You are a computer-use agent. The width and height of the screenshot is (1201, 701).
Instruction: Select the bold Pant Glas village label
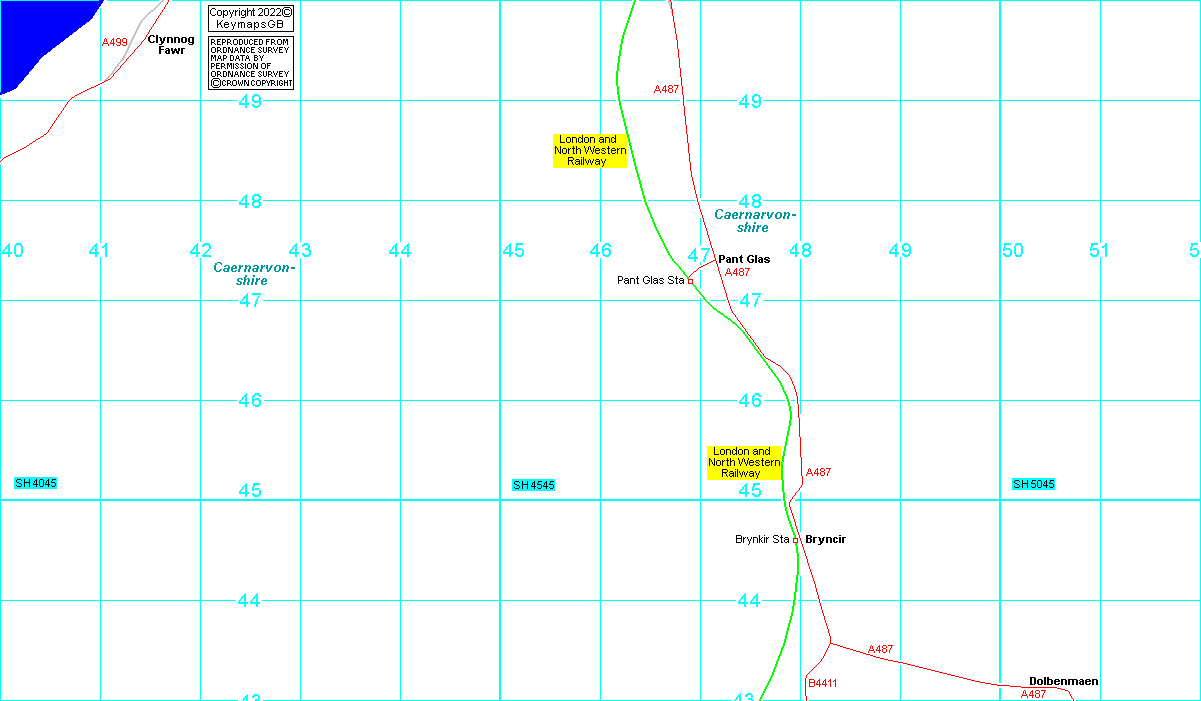point(744,260)
